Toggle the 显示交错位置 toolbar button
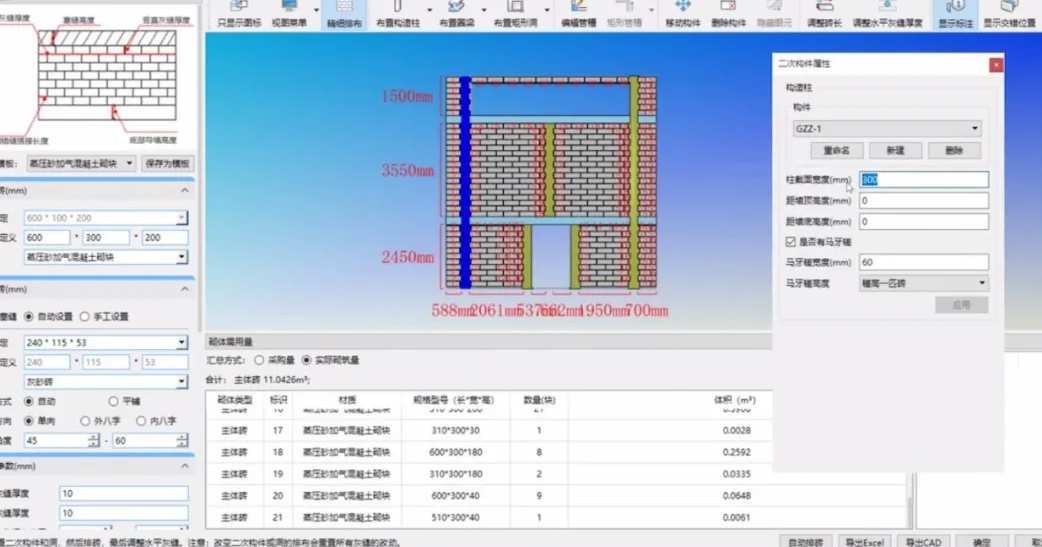Screen dimensions: 1042x547 pyautogui.click(x=1009, y=14)
